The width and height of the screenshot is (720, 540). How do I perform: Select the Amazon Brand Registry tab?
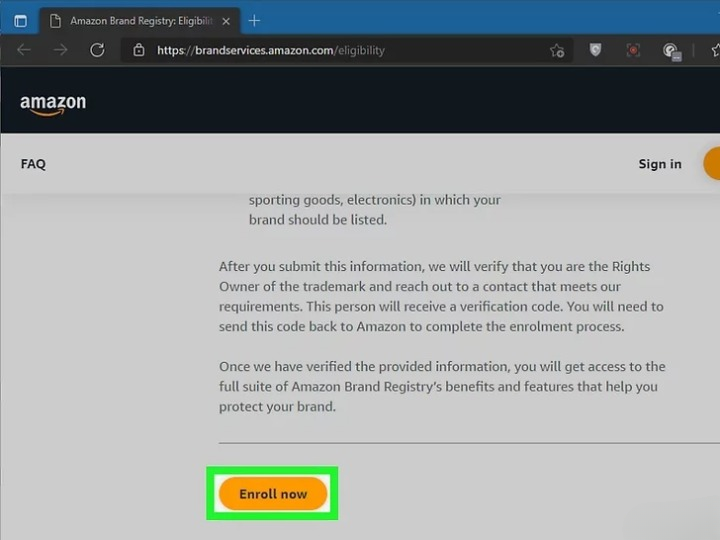tap(140, 21)
